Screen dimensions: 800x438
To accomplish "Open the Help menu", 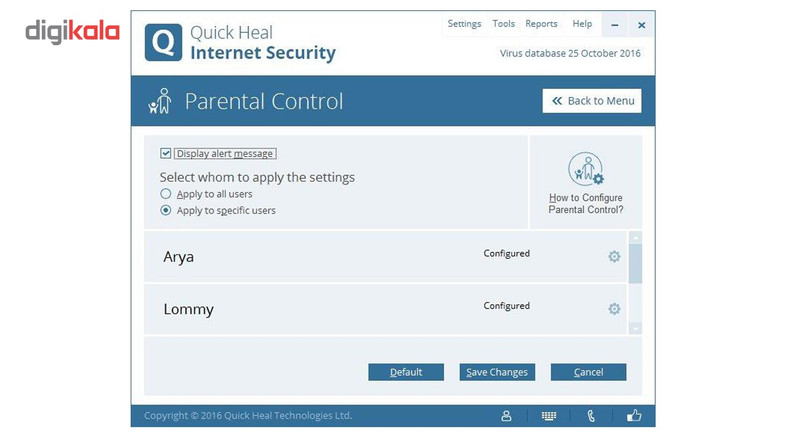I will click(x=582, y=23).
